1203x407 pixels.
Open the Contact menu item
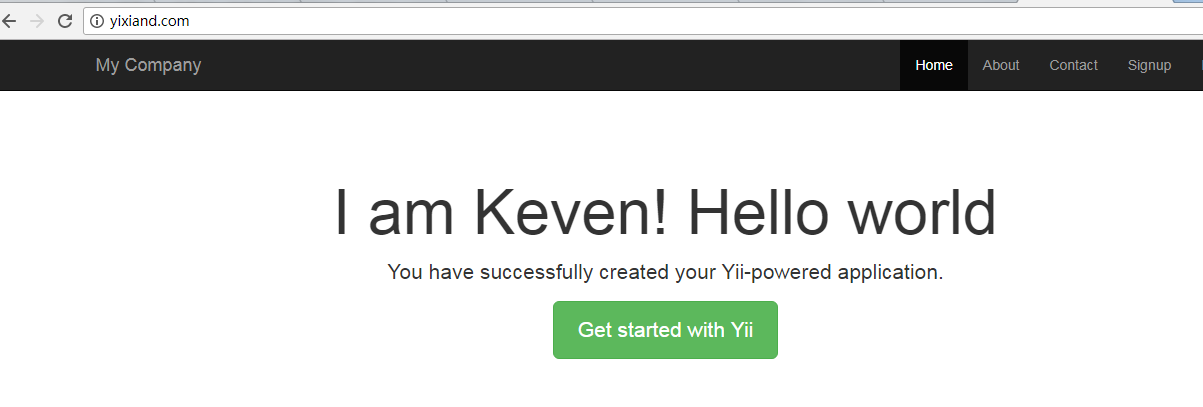pyautogui.click(x=1073, y=65)
